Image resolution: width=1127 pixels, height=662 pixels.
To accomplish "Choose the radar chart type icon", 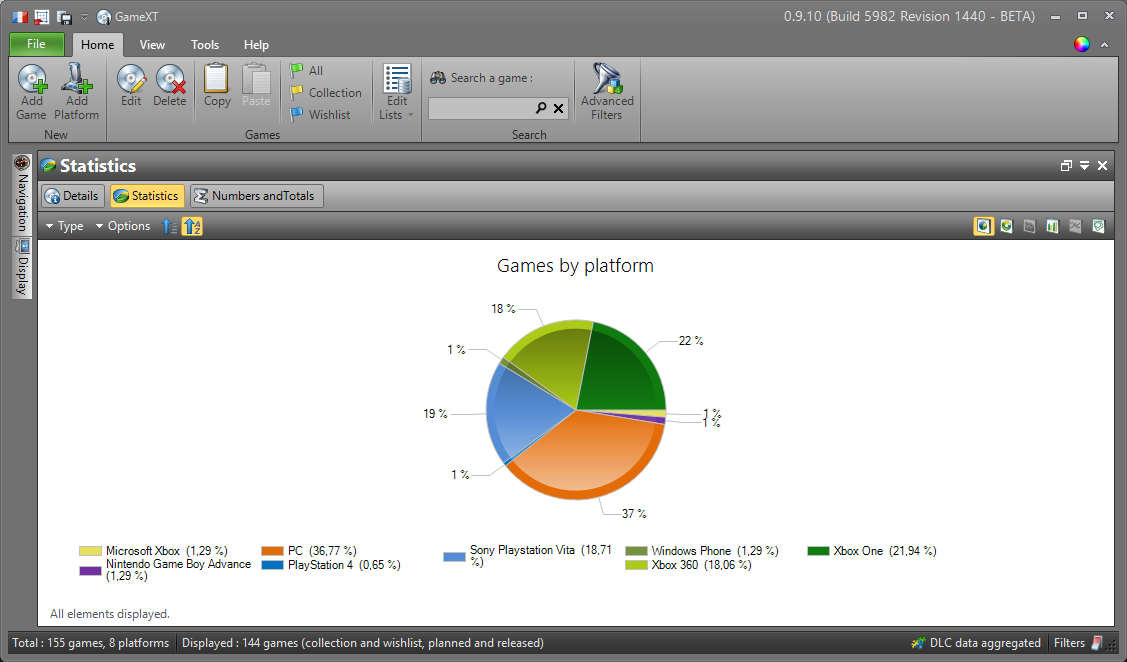I will point(1098,227).
